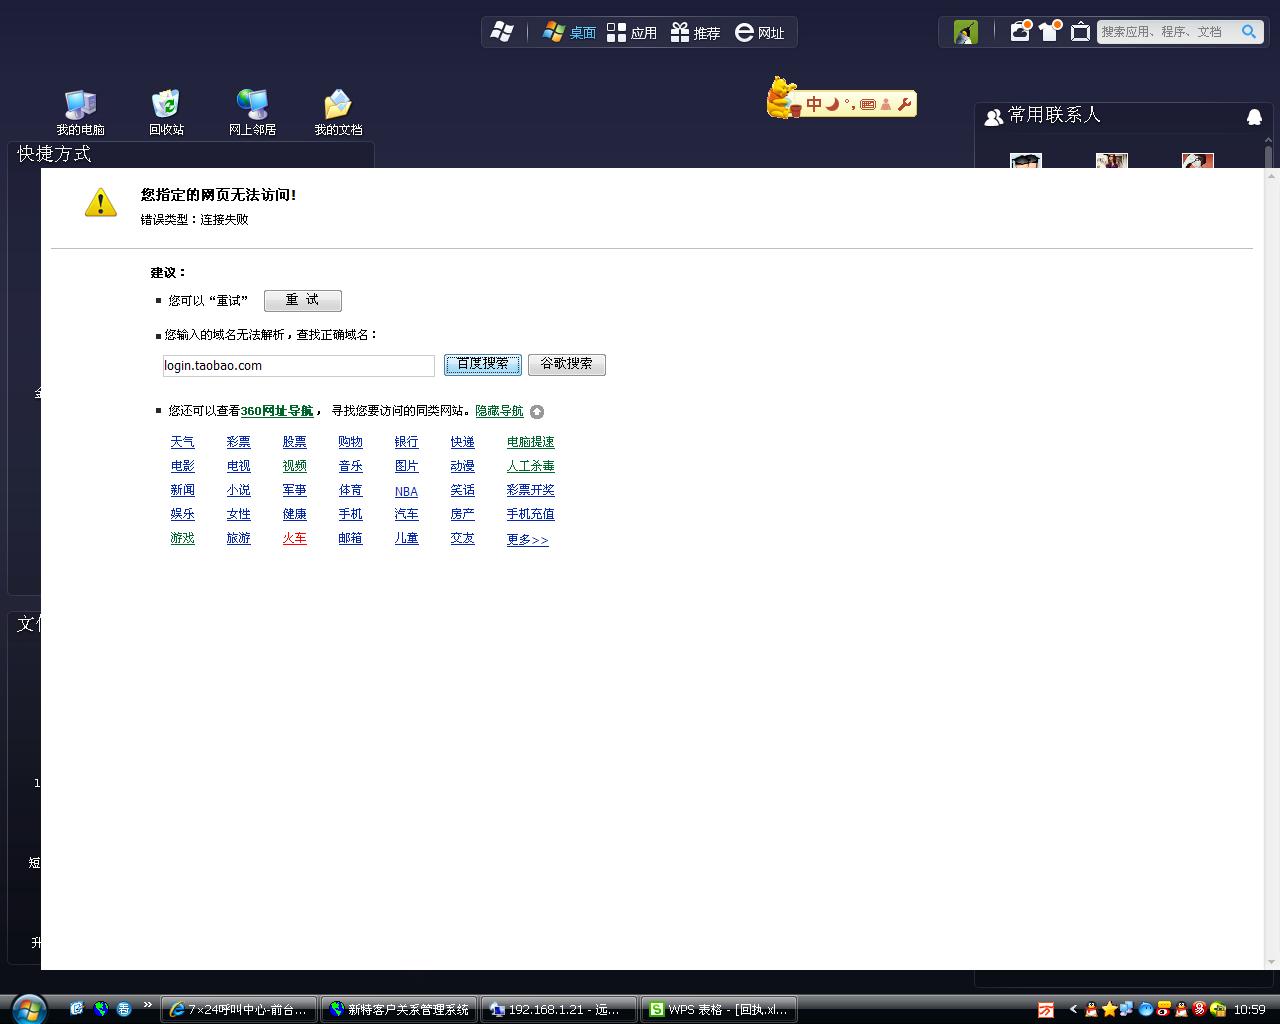This screenshot has height=1024, width=1280.
Task: Click the person icon on input bar
Action: tap(886, 104)
